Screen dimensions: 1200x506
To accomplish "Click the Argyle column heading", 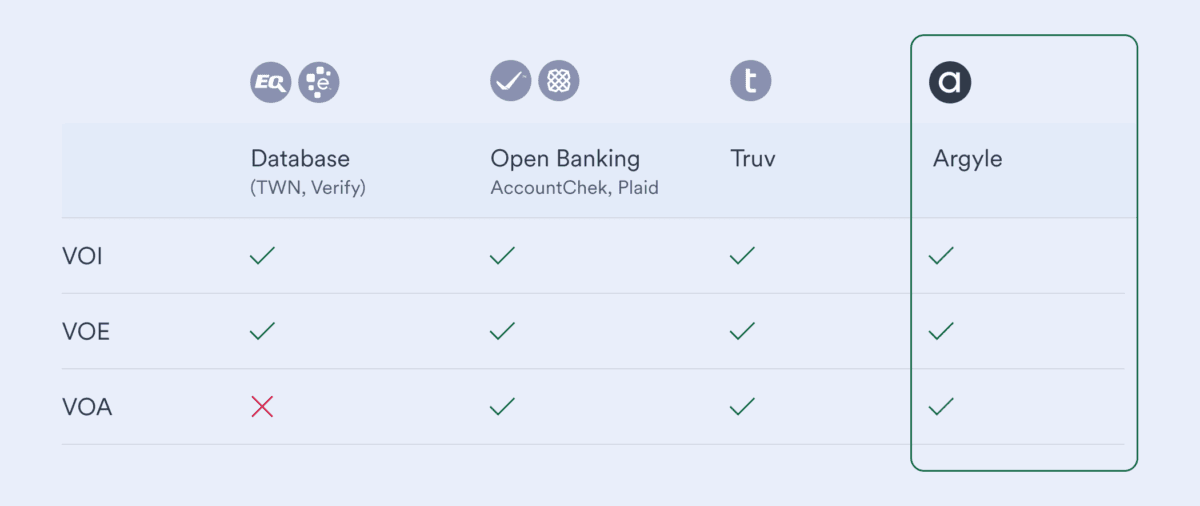I will (x=967, y=159).
